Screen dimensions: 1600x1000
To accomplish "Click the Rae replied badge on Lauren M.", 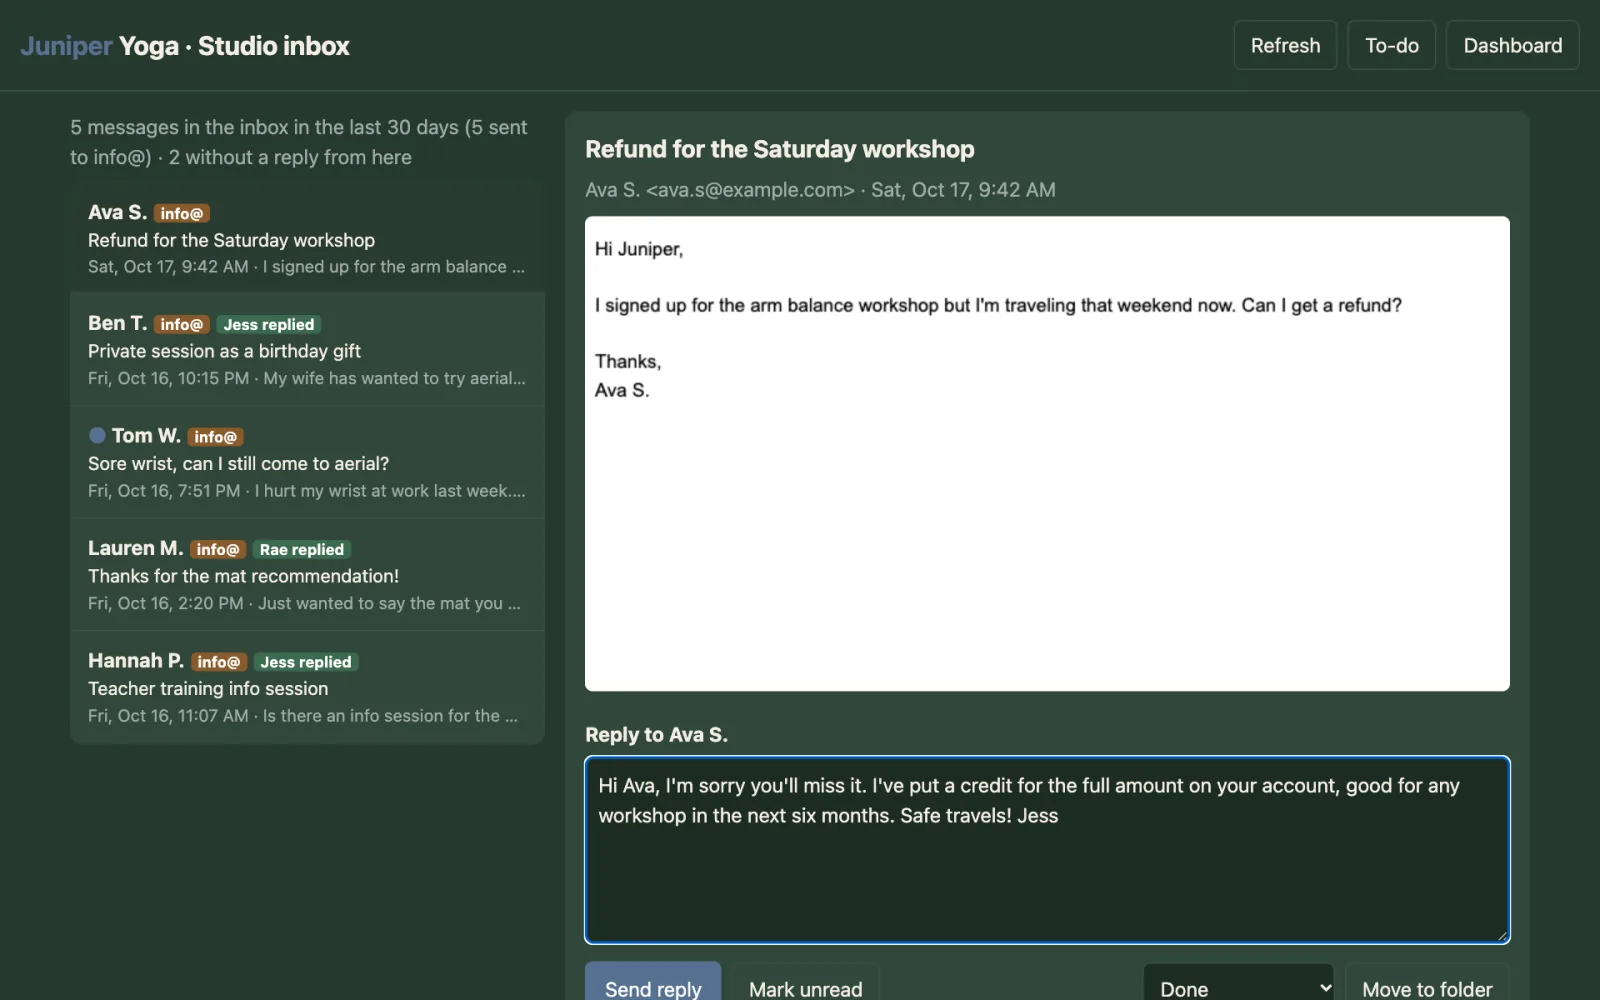I will 301,549.
